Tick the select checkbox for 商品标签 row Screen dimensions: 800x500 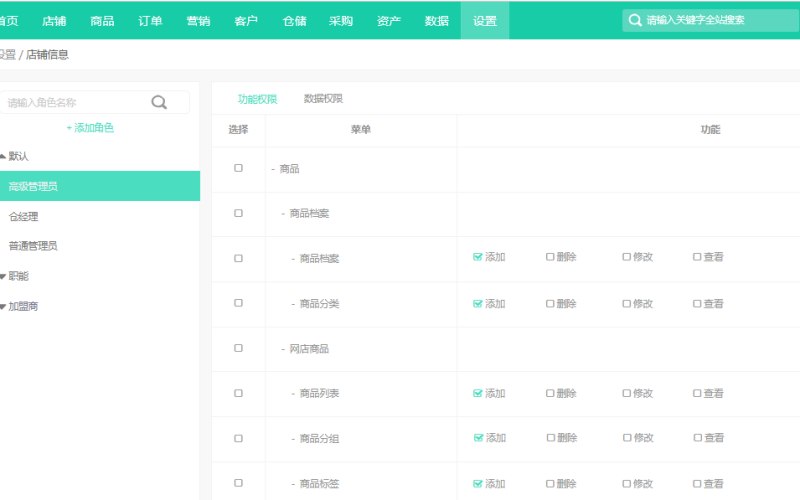[x=238, y=483]
